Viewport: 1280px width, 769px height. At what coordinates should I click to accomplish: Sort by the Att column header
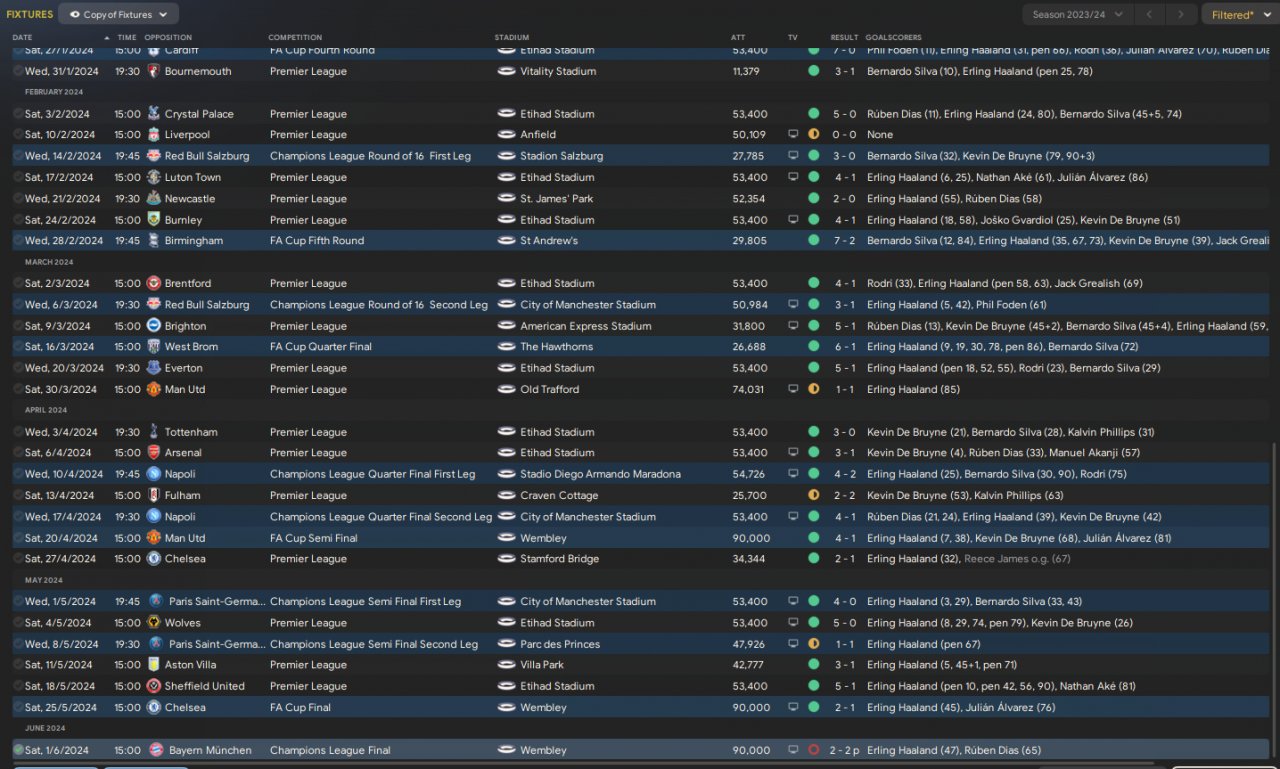pyautogui.click(x=738, y=38)
